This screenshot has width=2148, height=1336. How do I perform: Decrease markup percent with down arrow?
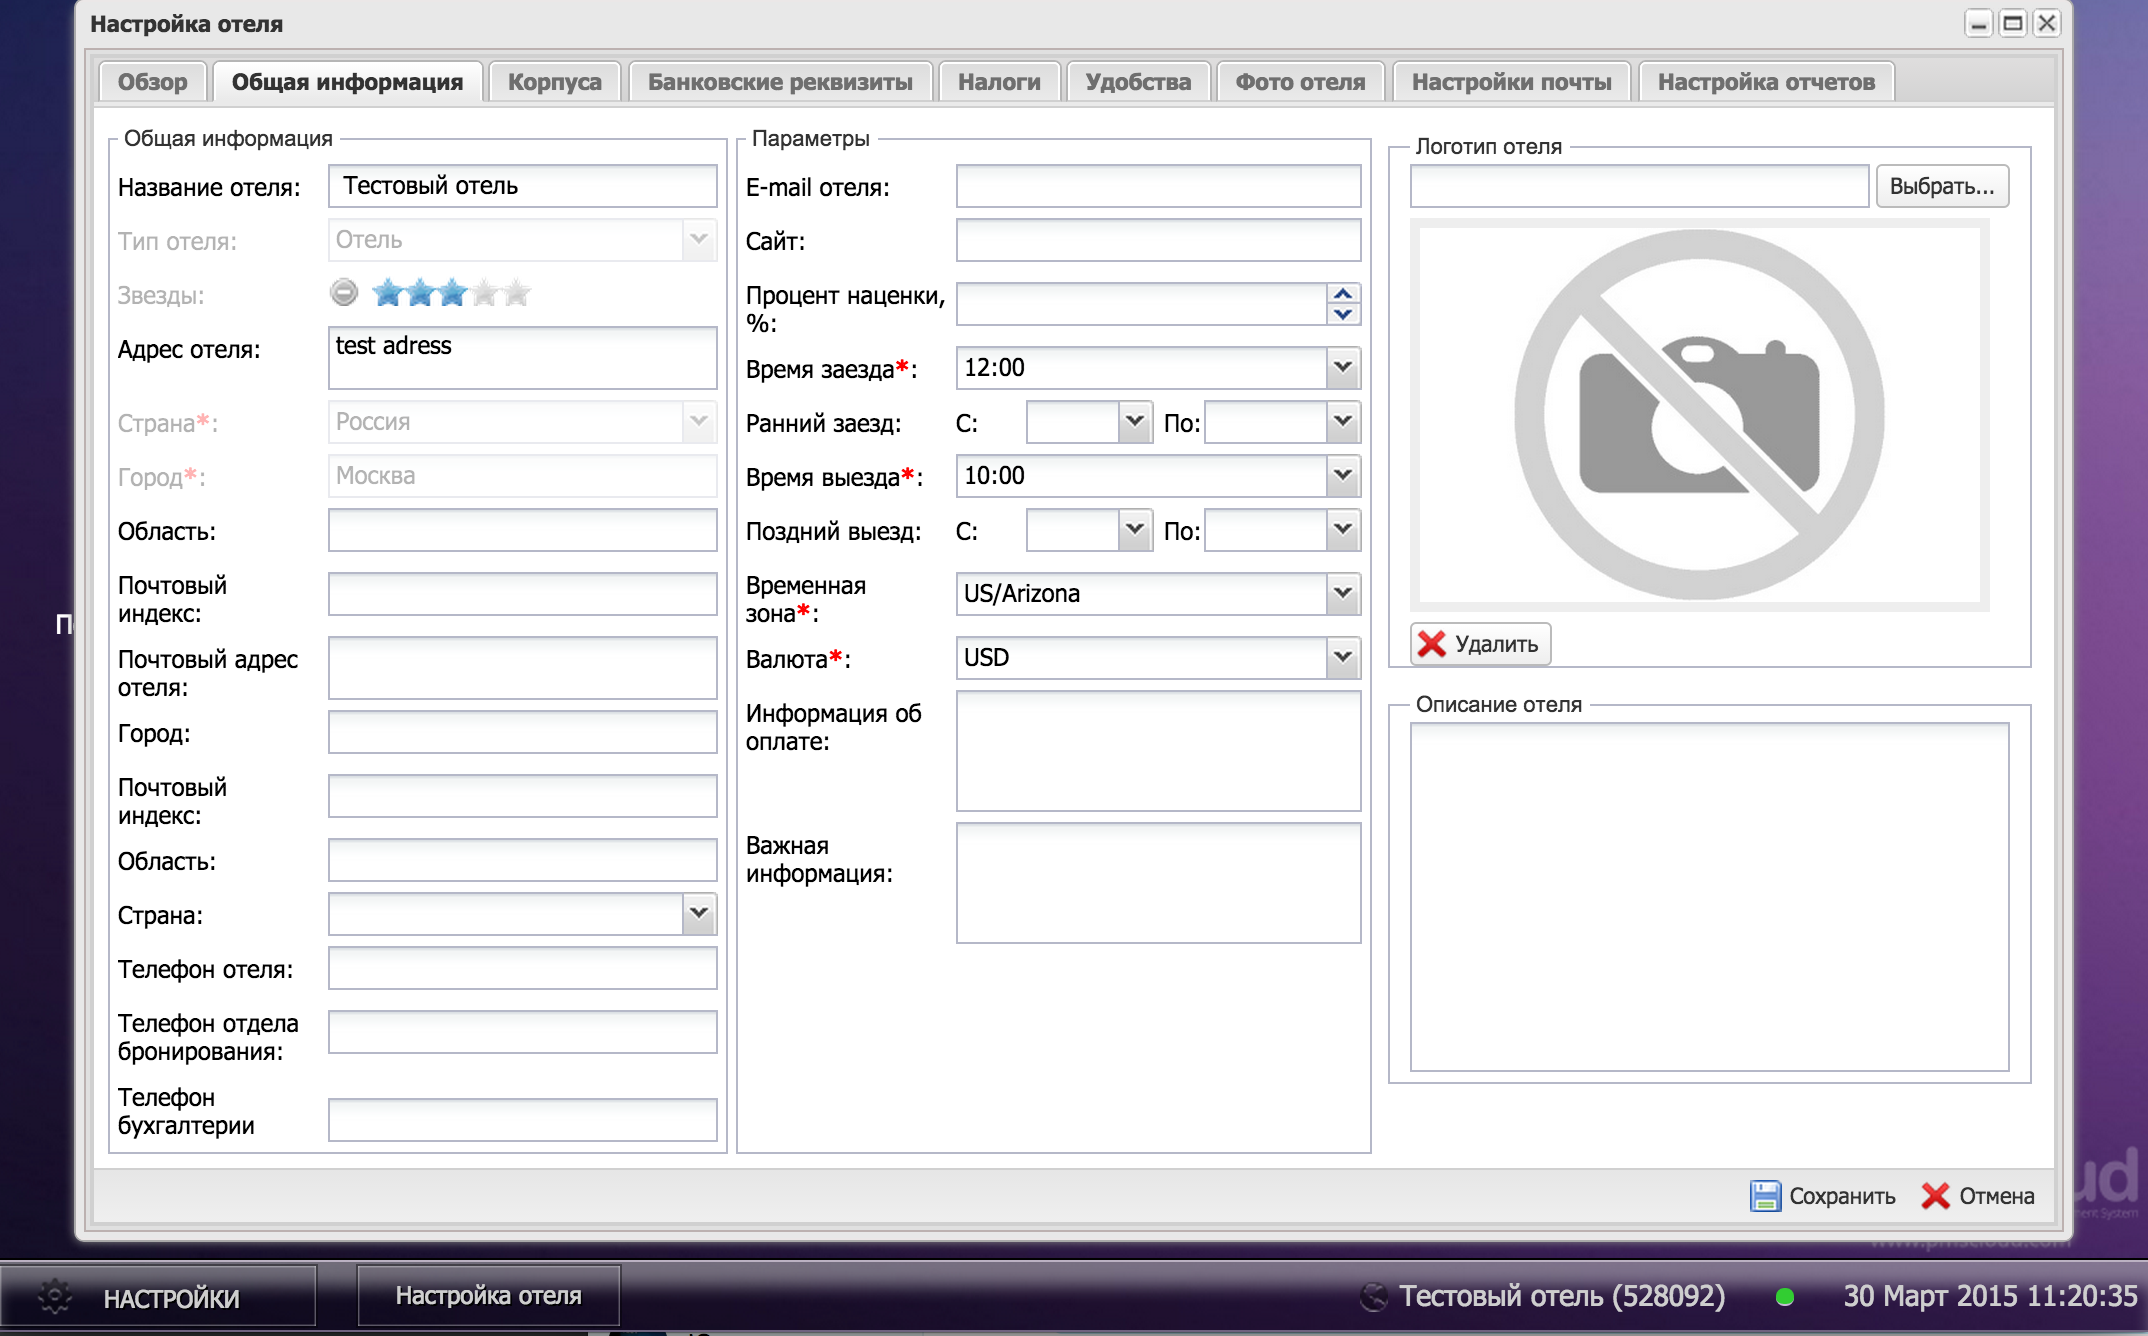point(1343,314)
